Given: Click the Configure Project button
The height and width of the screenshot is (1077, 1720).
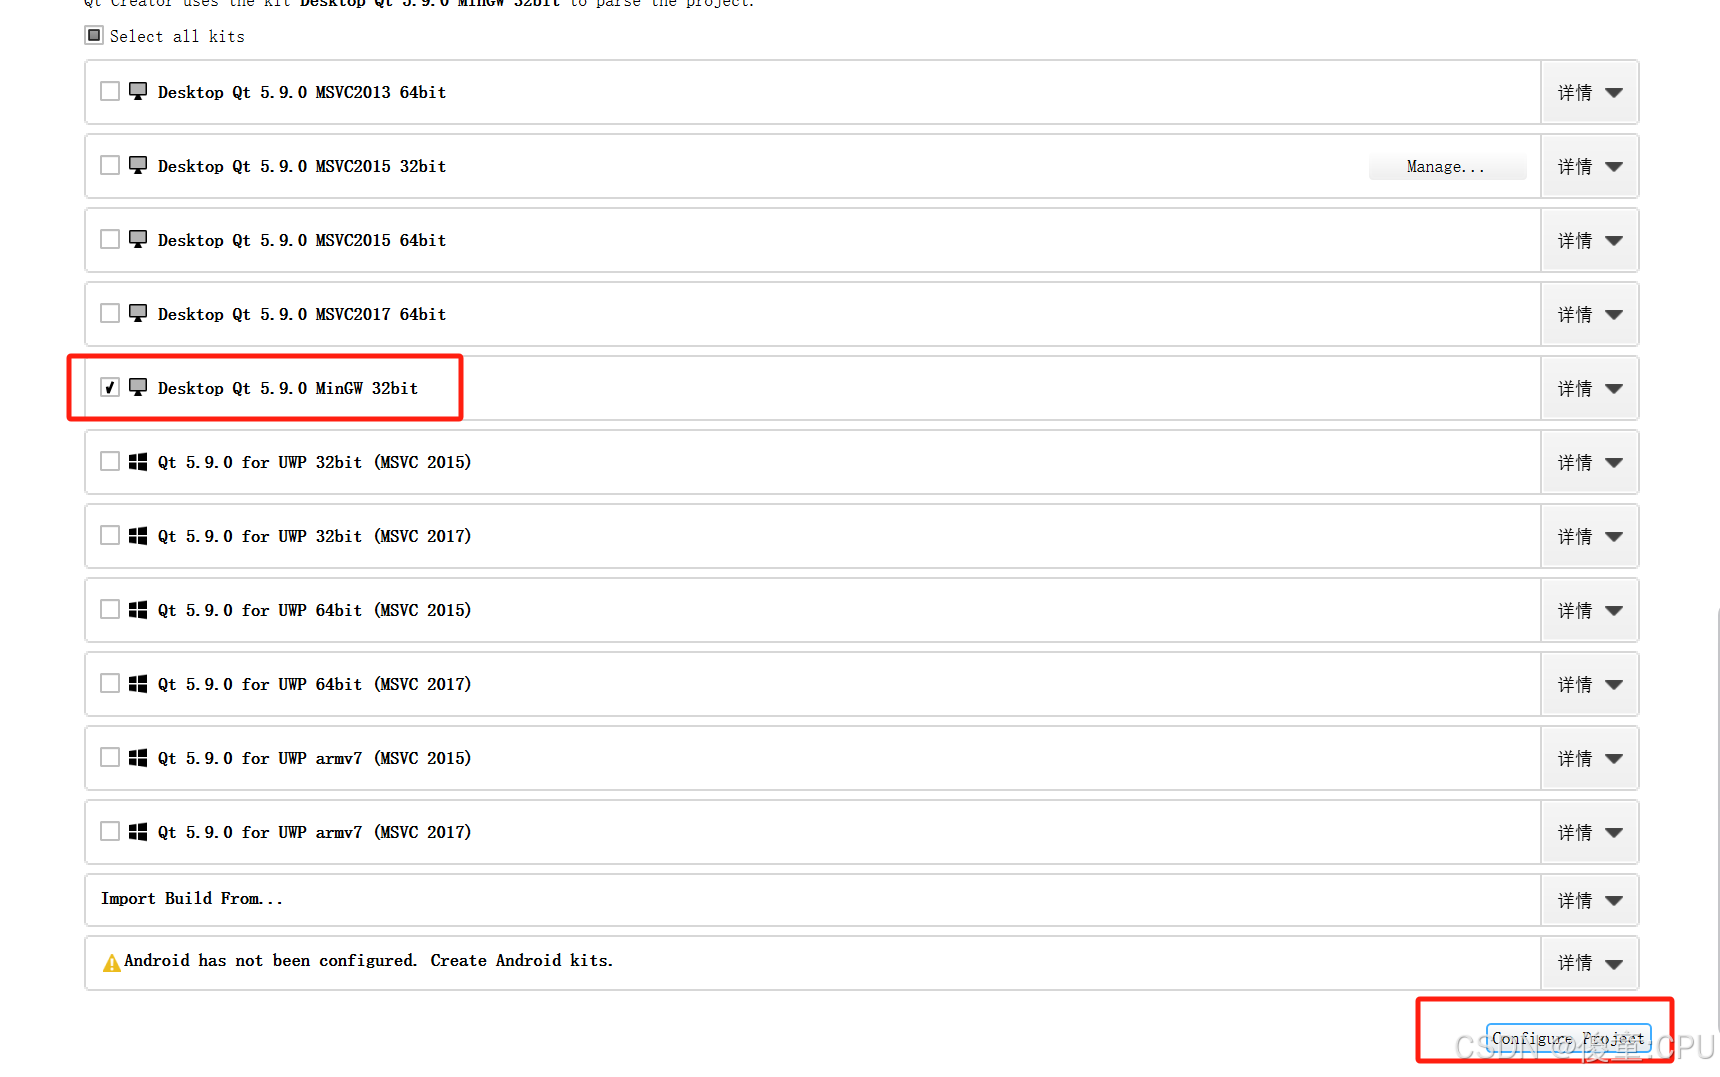Looking at the screenshot, I should [x=1568, y=1039].
